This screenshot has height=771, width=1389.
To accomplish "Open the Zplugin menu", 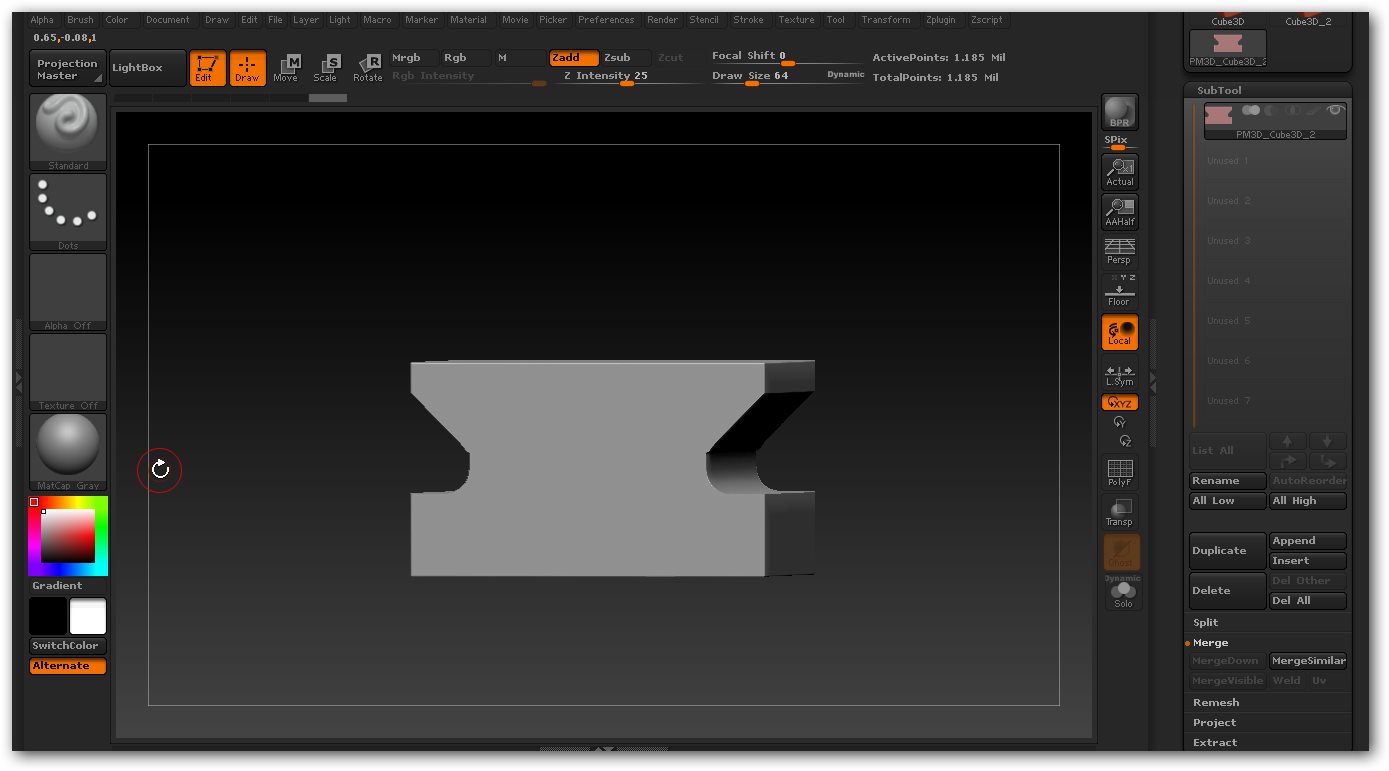I will point(939,20).
